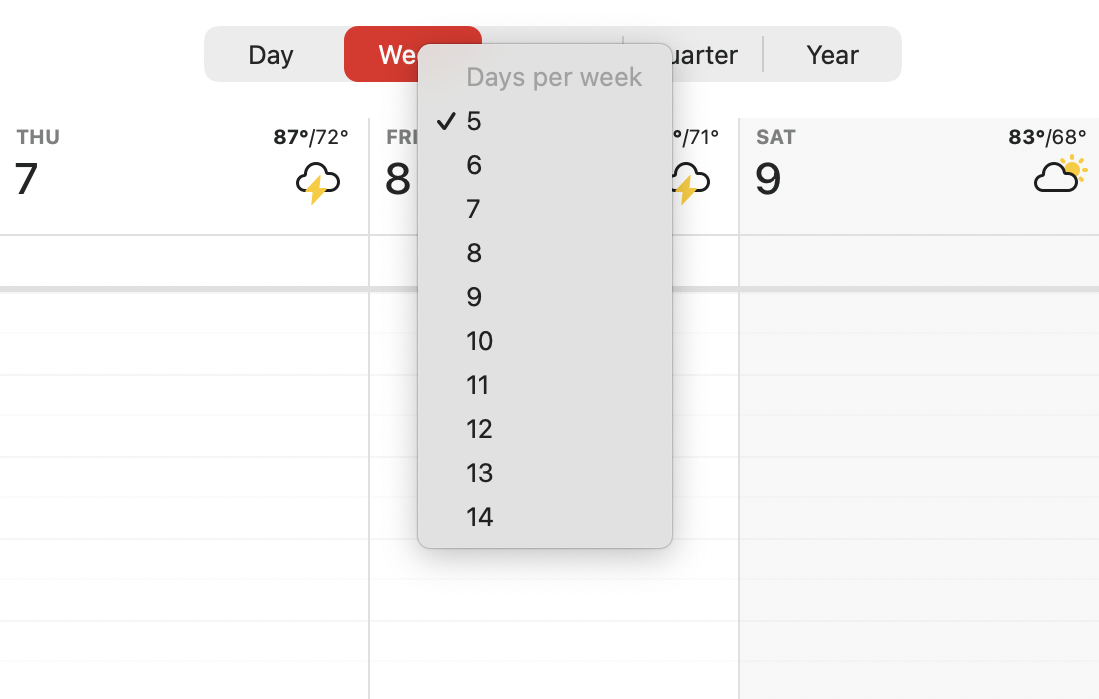Switch to Year view tab
This screenshot has height=699, width=1099.
click(832, 55)
